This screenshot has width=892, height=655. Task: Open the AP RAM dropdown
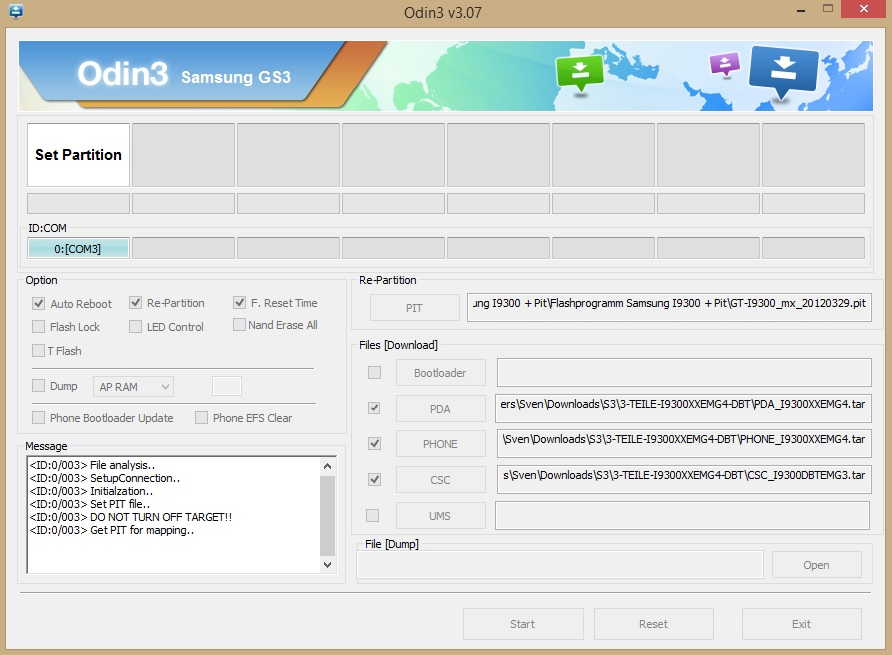tap(133, 387)
